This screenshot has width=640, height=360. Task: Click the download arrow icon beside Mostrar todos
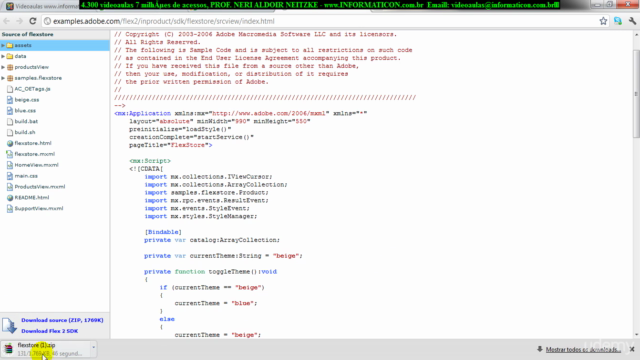pyautogui.click(x=540, y=349)
